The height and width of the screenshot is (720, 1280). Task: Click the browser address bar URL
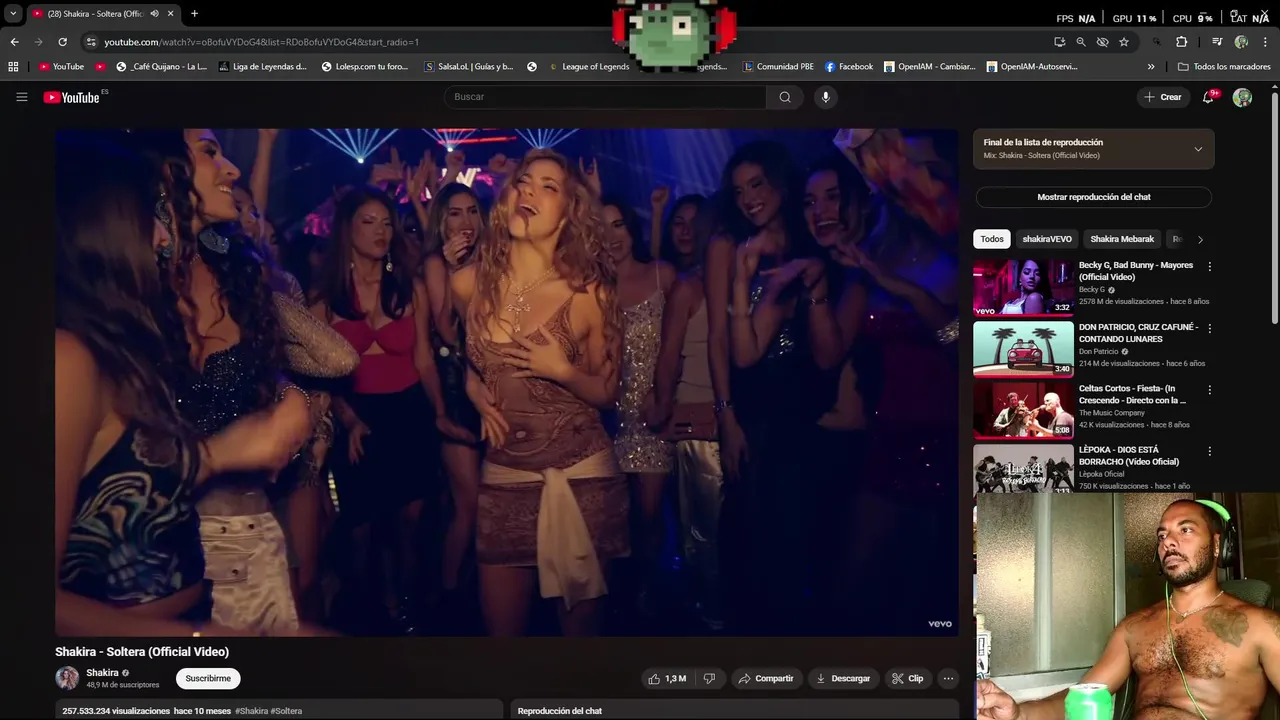[261, 42]
